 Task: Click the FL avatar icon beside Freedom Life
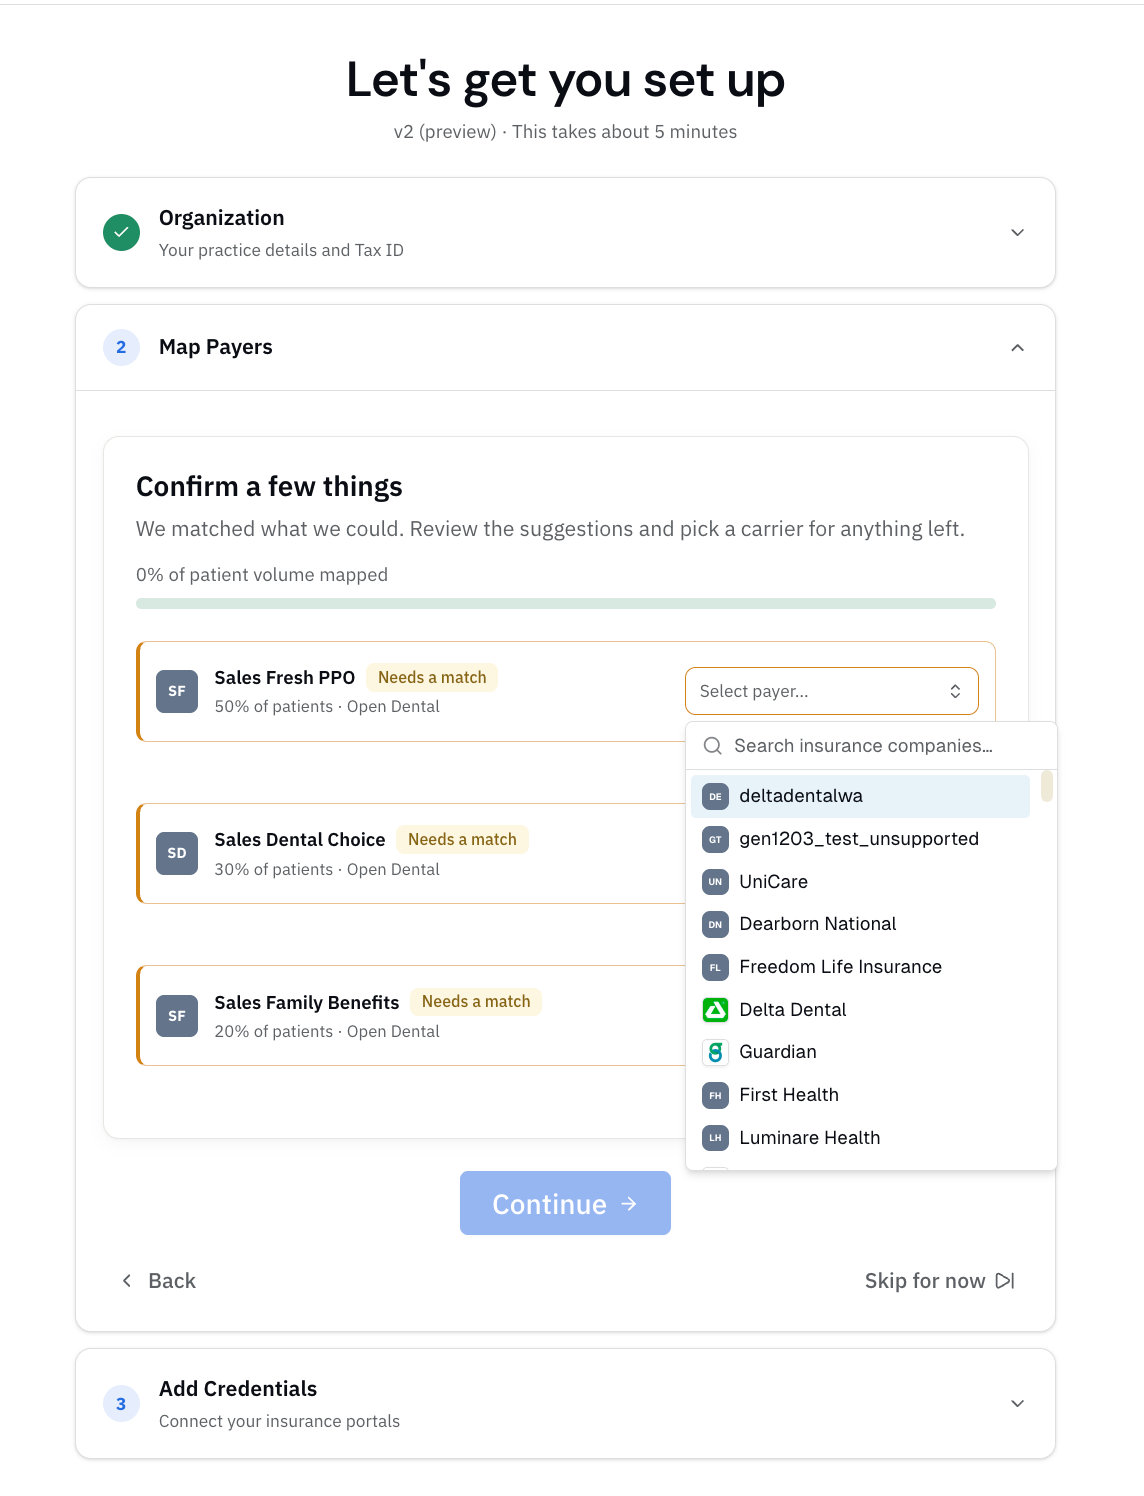(x=715, y=967)
